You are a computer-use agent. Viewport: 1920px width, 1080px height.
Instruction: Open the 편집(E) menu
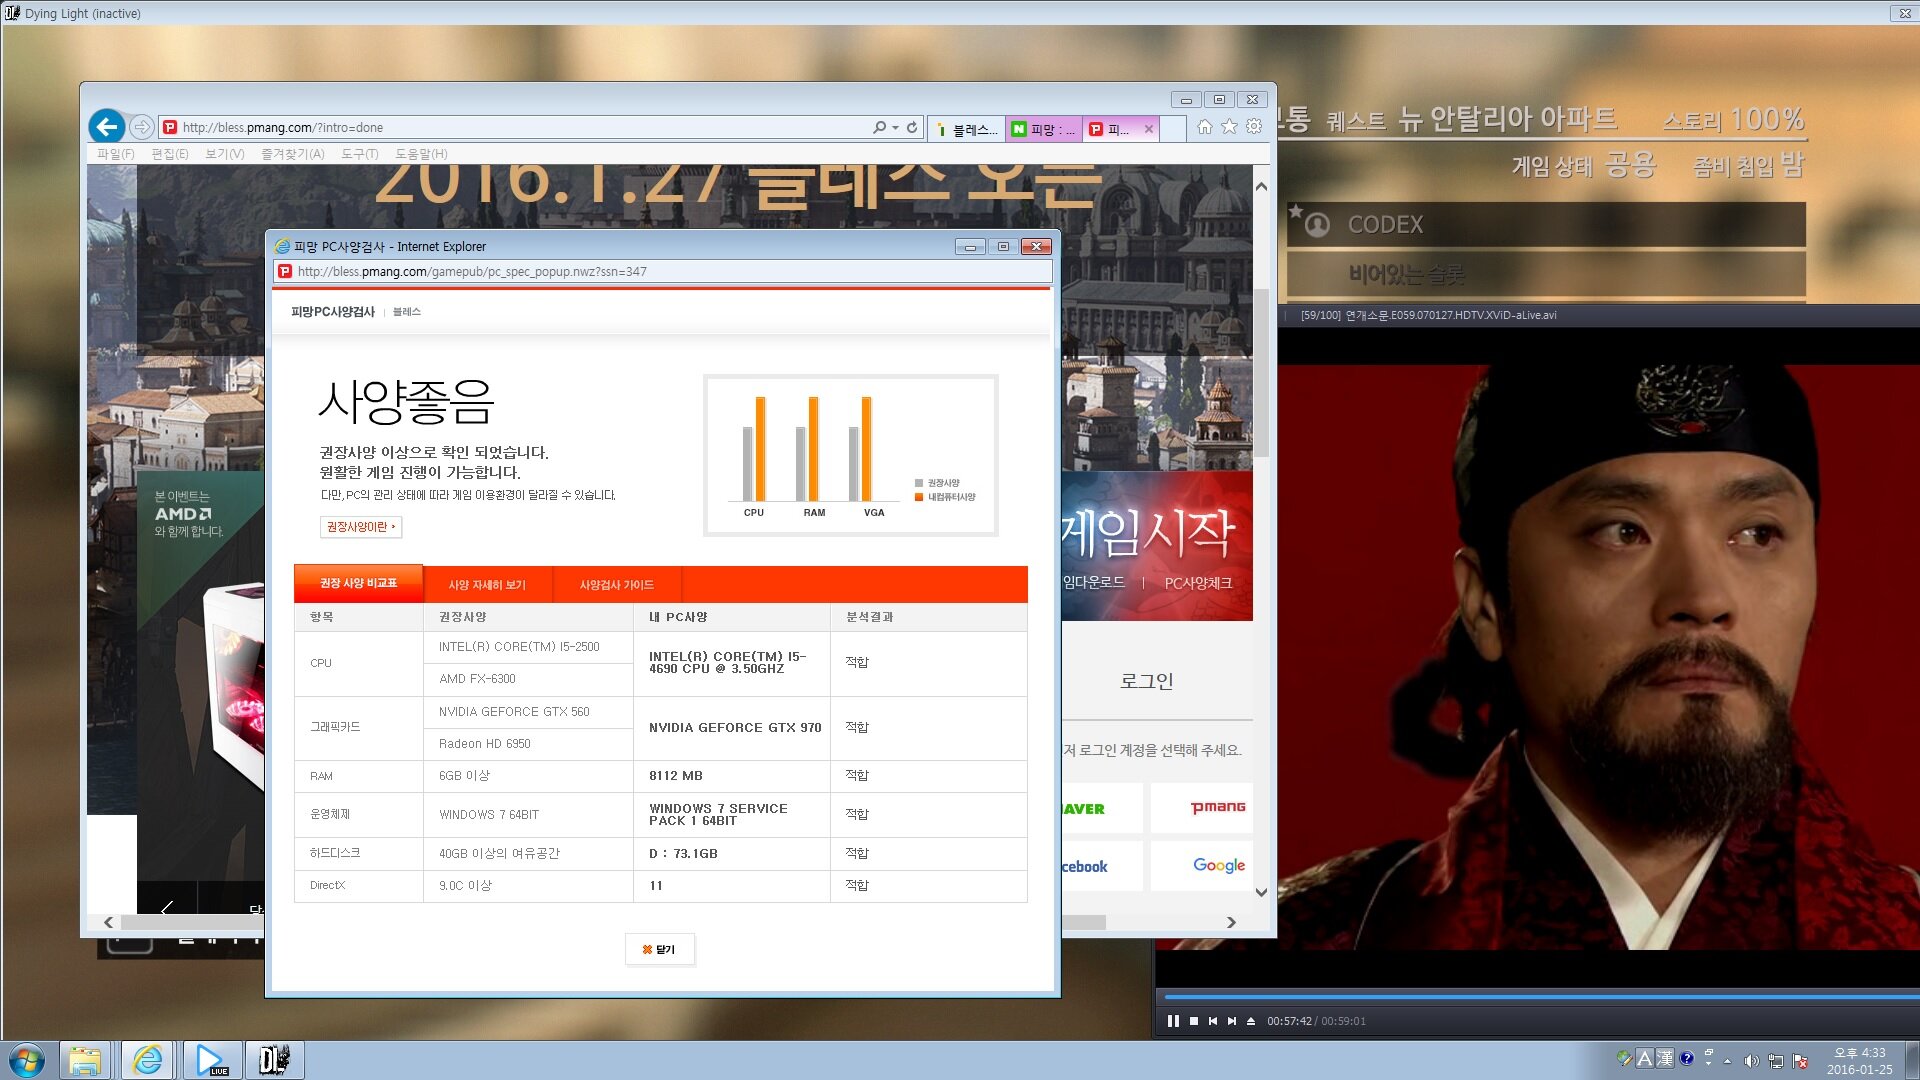(169, 154)
